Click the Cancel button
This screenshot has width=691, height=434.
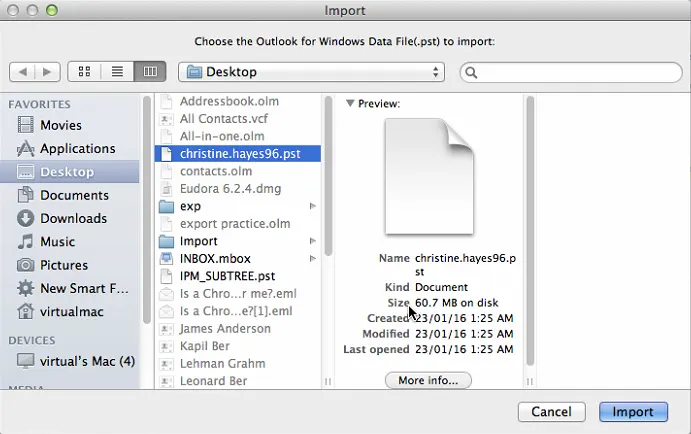(552, 412)
